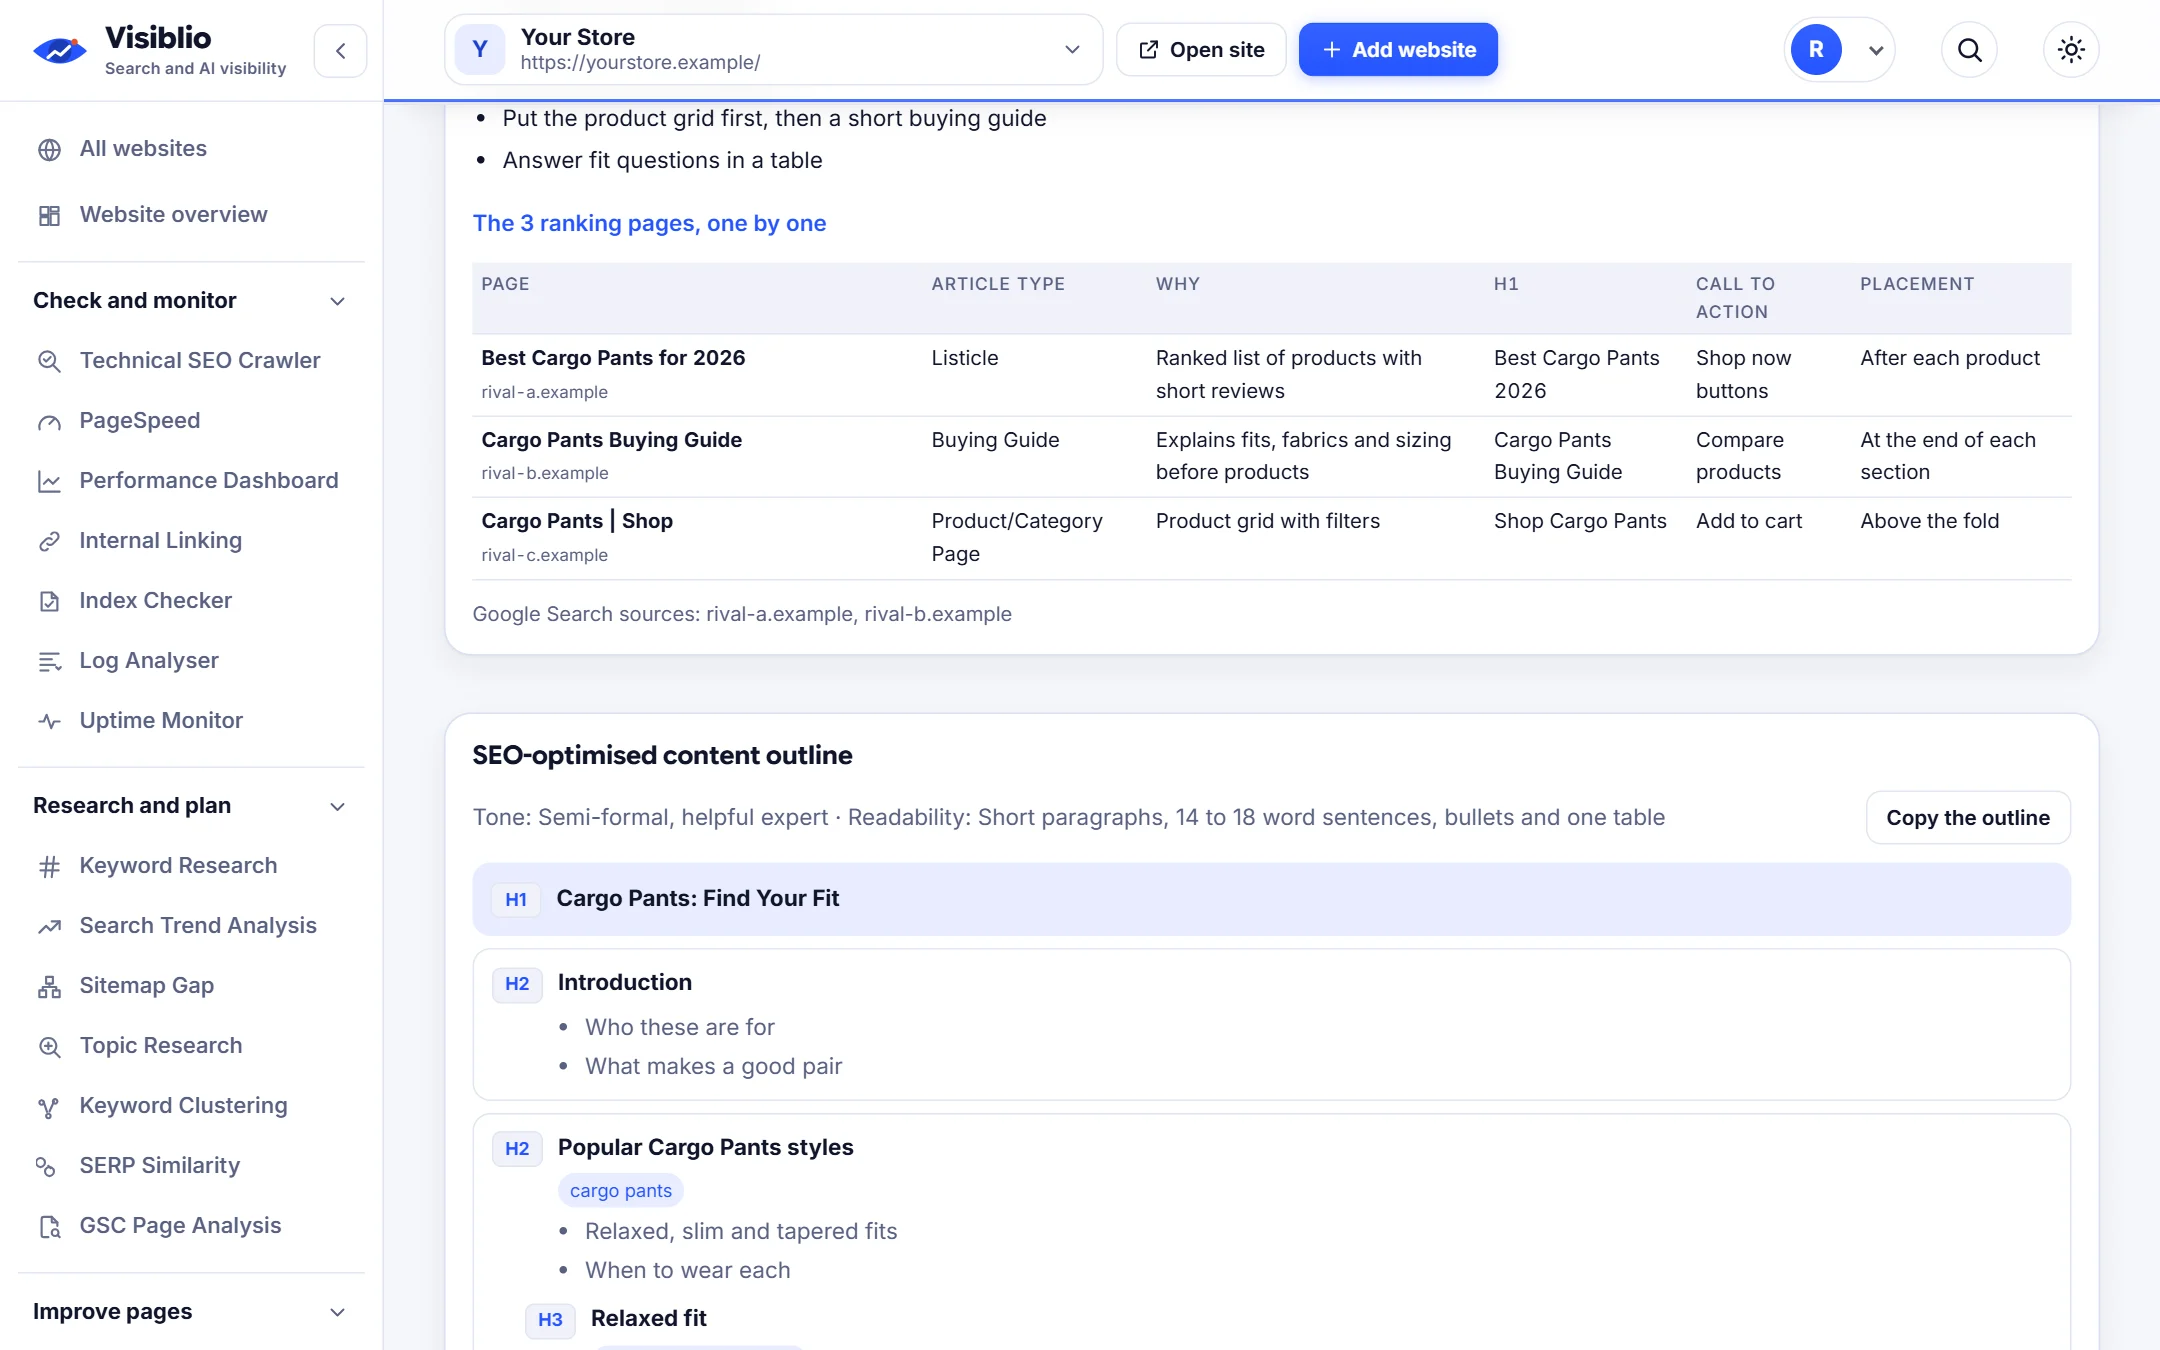Click the Y site favicon badge

480,50
